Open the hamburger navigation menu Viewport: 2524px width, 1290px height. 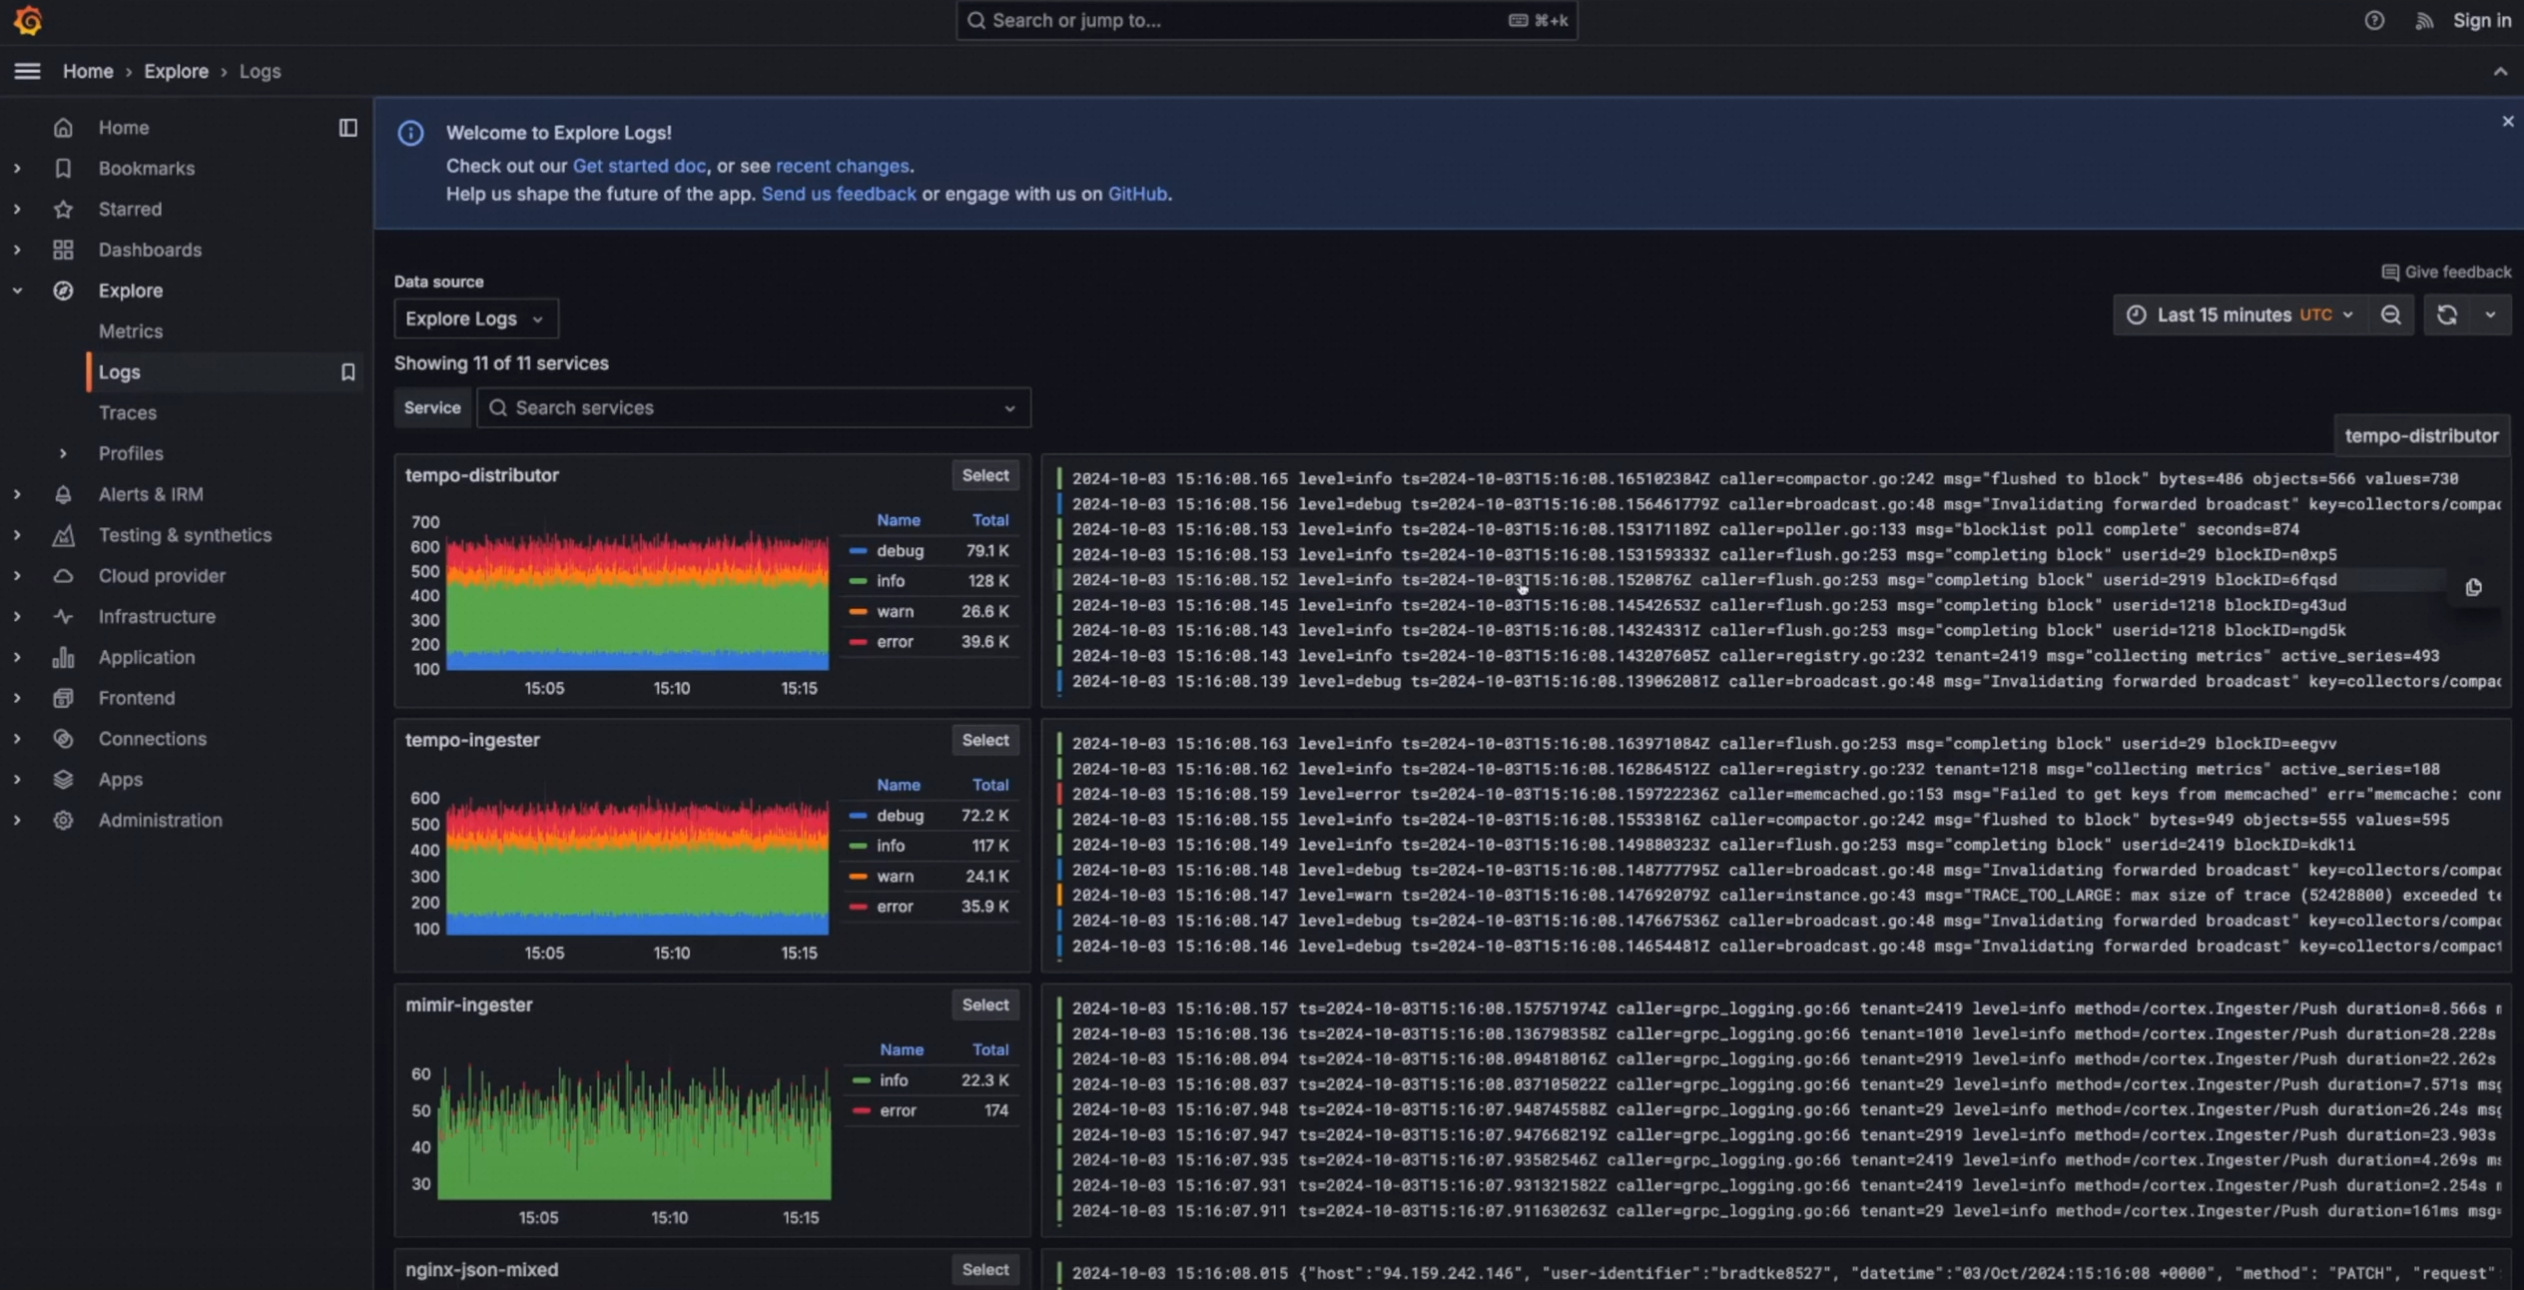27,71
